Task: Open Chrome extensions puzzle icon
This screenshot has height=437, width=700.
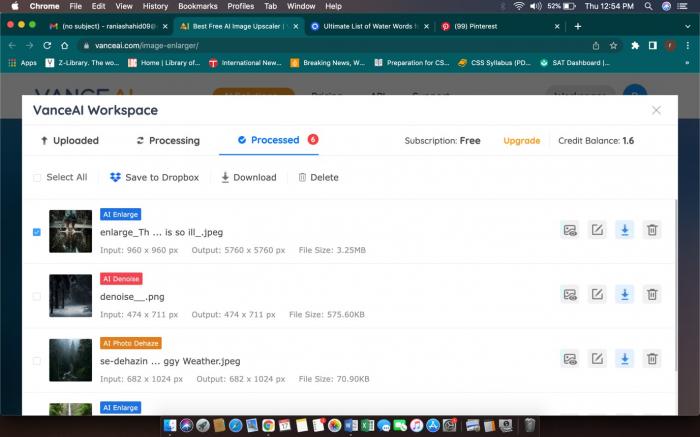Action: click(635, 46)
